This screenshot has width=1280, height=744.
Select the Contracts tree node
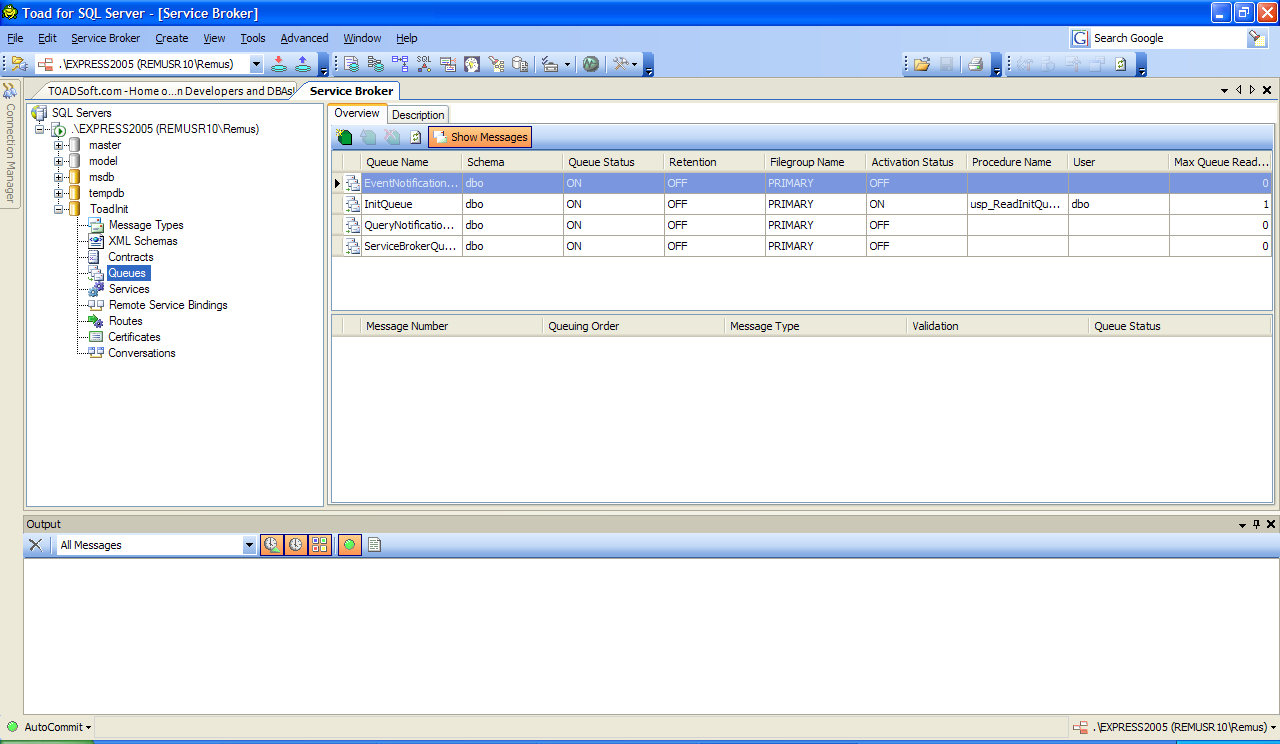[x=131, y=257]
